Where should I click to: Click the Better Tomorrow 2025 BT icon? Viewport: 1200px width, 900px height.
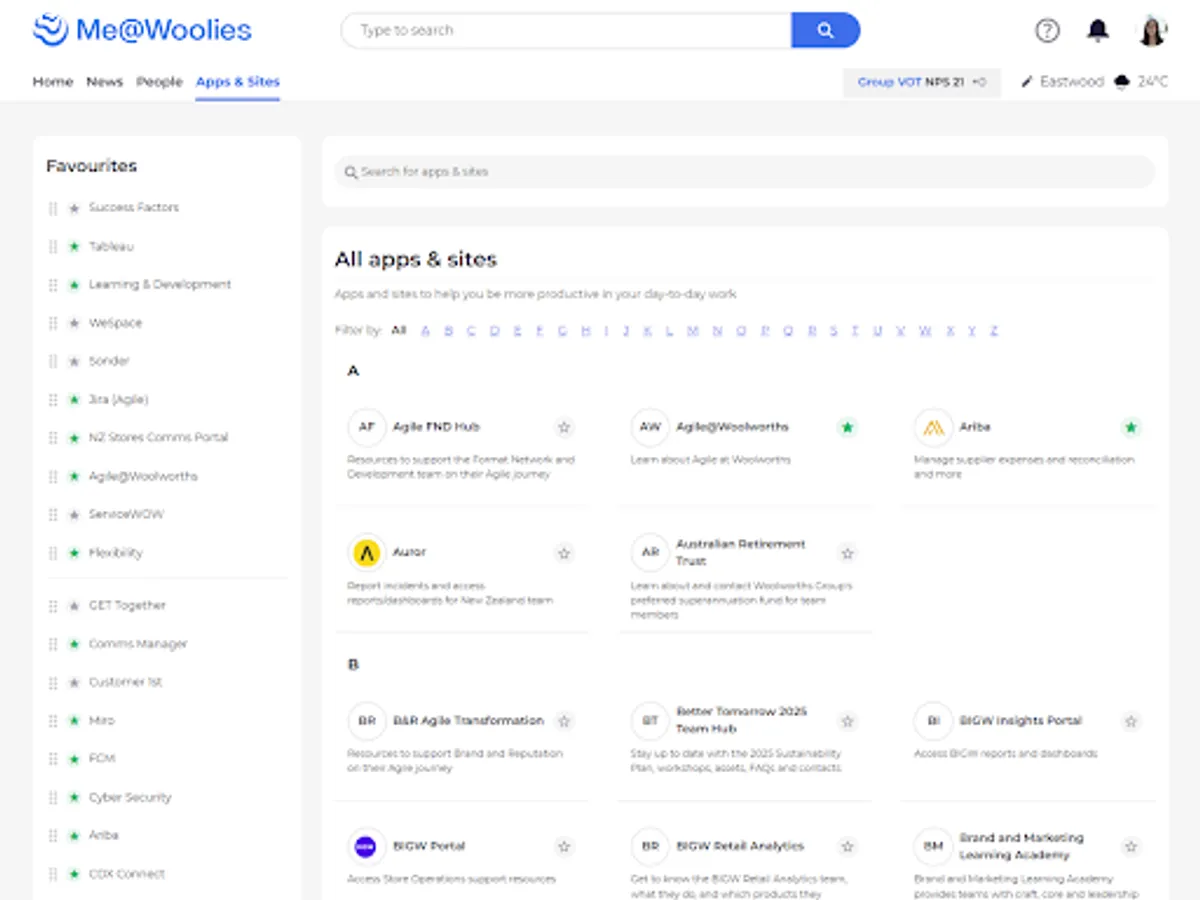(x=650, y=721)
